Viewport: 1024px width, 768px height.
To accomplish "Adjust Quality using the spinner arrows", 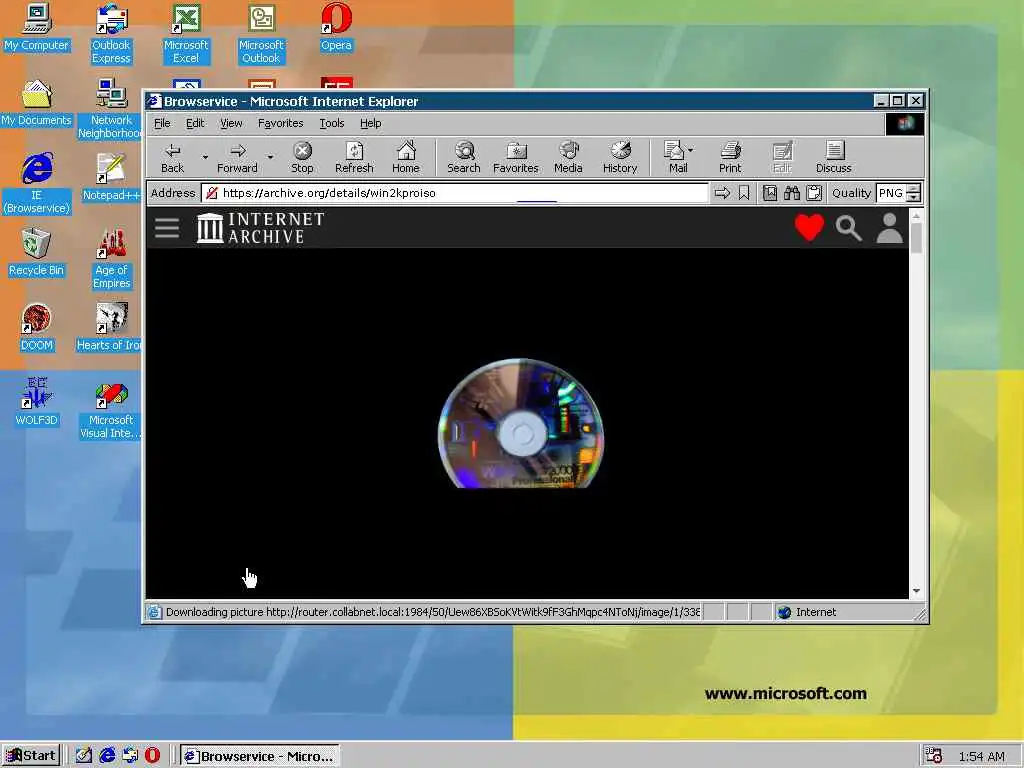I will pos(914,193).
